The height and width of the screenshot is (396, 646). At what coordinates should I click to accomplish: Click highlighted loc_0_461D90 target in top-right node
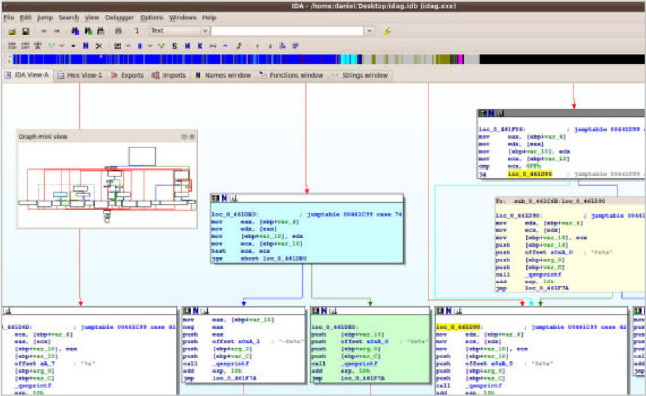click(x=529, y=174)
